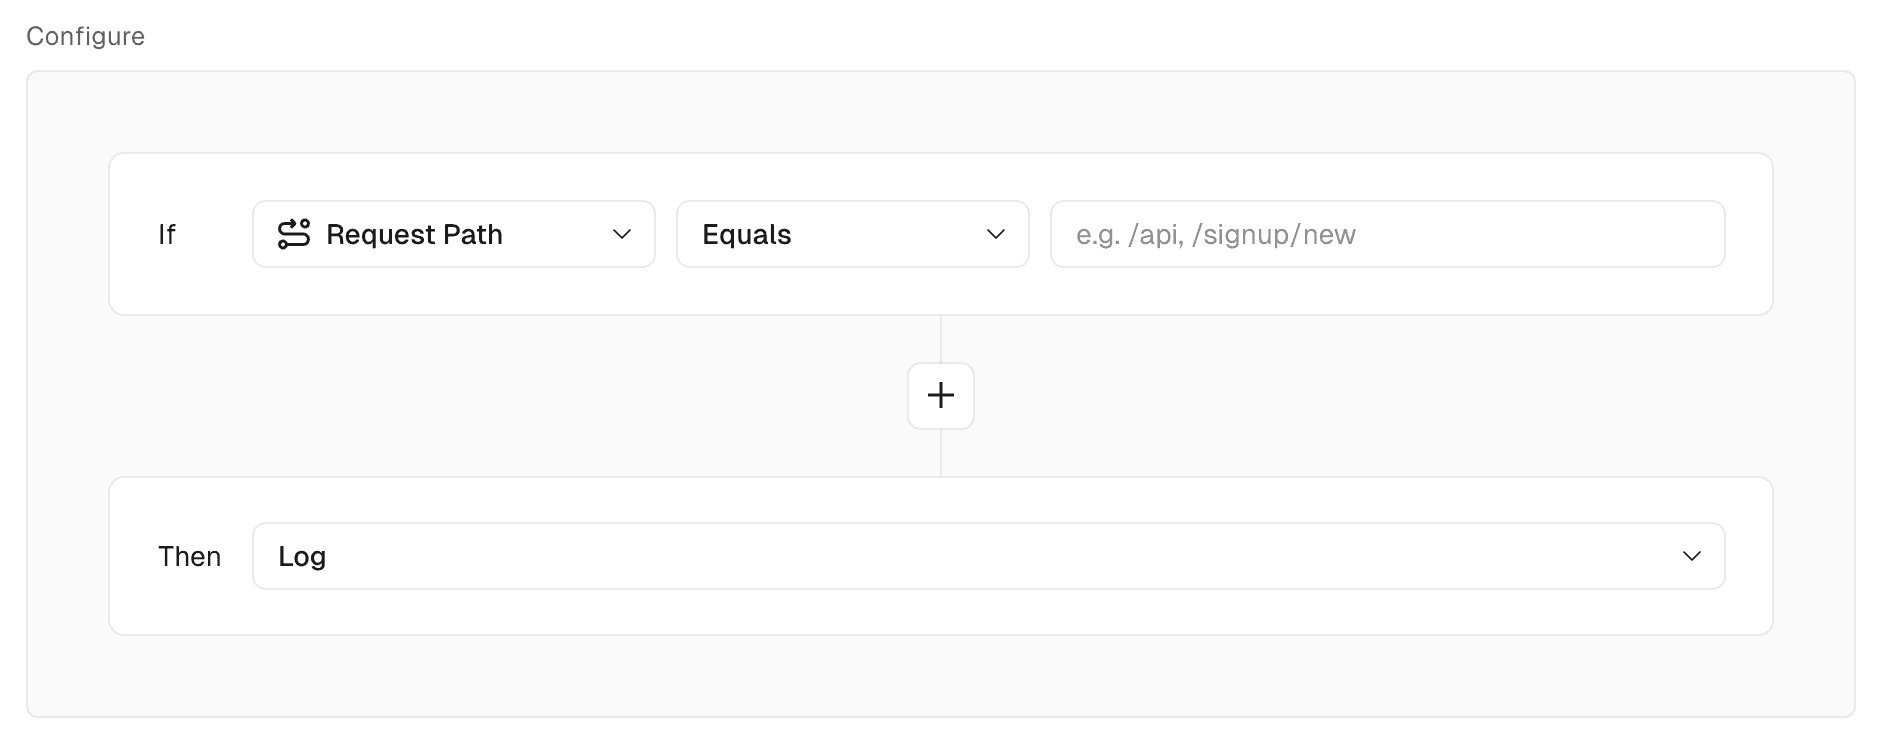Expand the Then action Log dropdown
This screenshot has height=750, width=1886.
(x=988, y=556)
